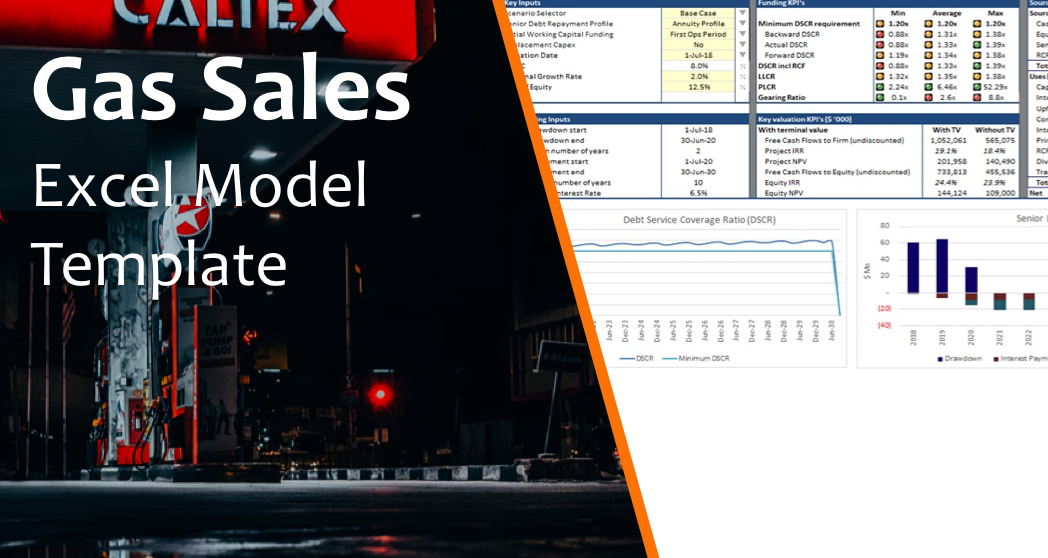Select the Base Case input cell
The height and width of the screenshot is (558, 1048).
point(698,13)
